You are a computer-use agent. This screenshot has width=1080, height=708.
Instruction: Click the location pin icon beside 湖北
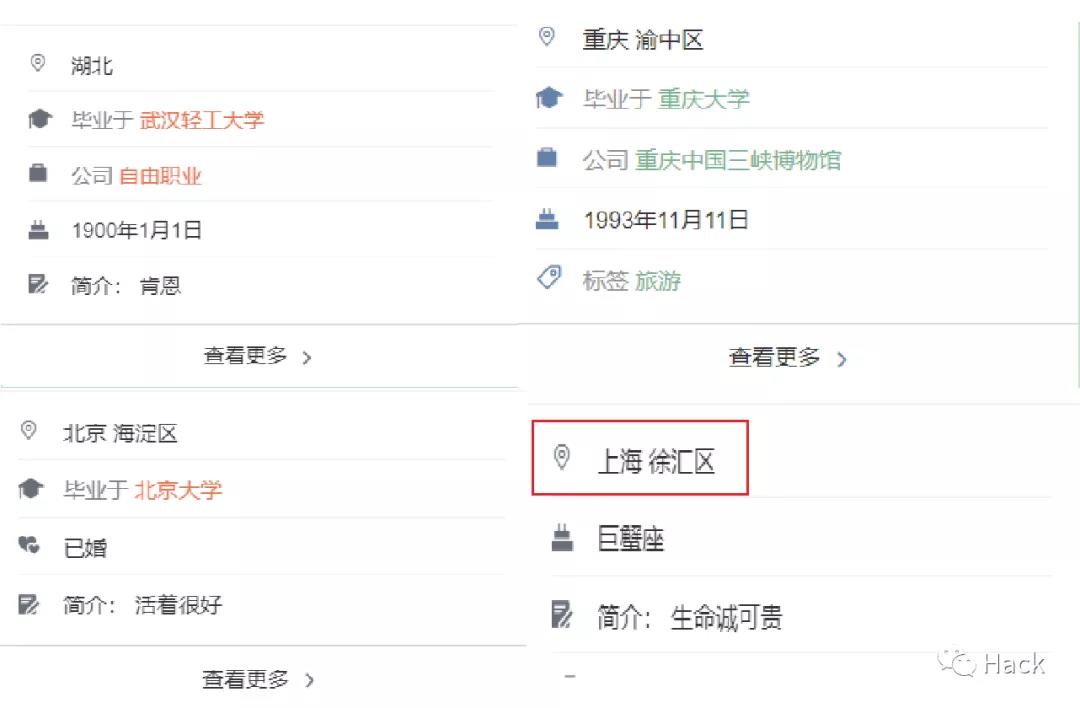(x=38, y=64)
